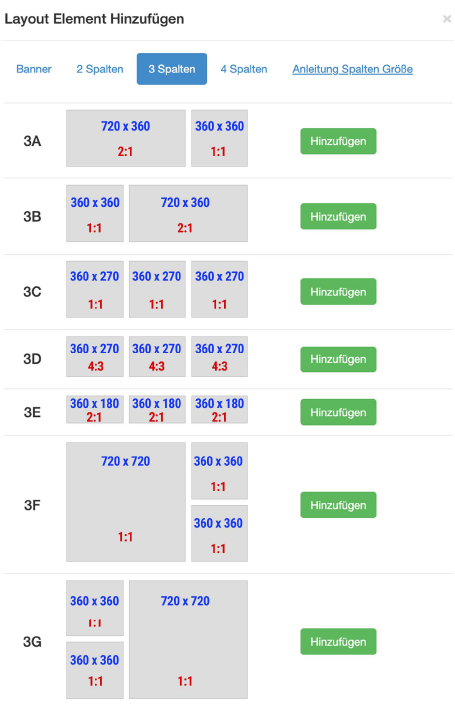
Task: Switch to the Banner tab
Action: tap(34, 69)
